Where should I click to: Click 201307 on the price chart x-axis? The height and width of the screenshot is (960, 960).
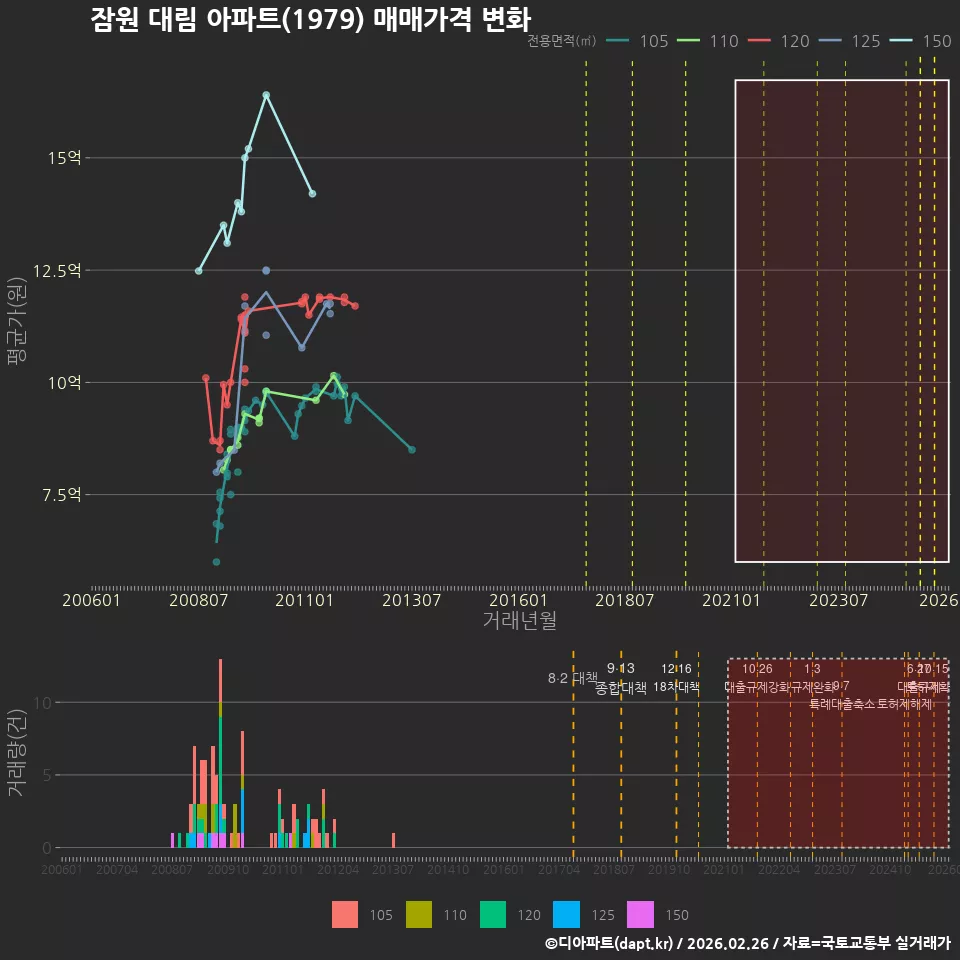pos(411,600)
